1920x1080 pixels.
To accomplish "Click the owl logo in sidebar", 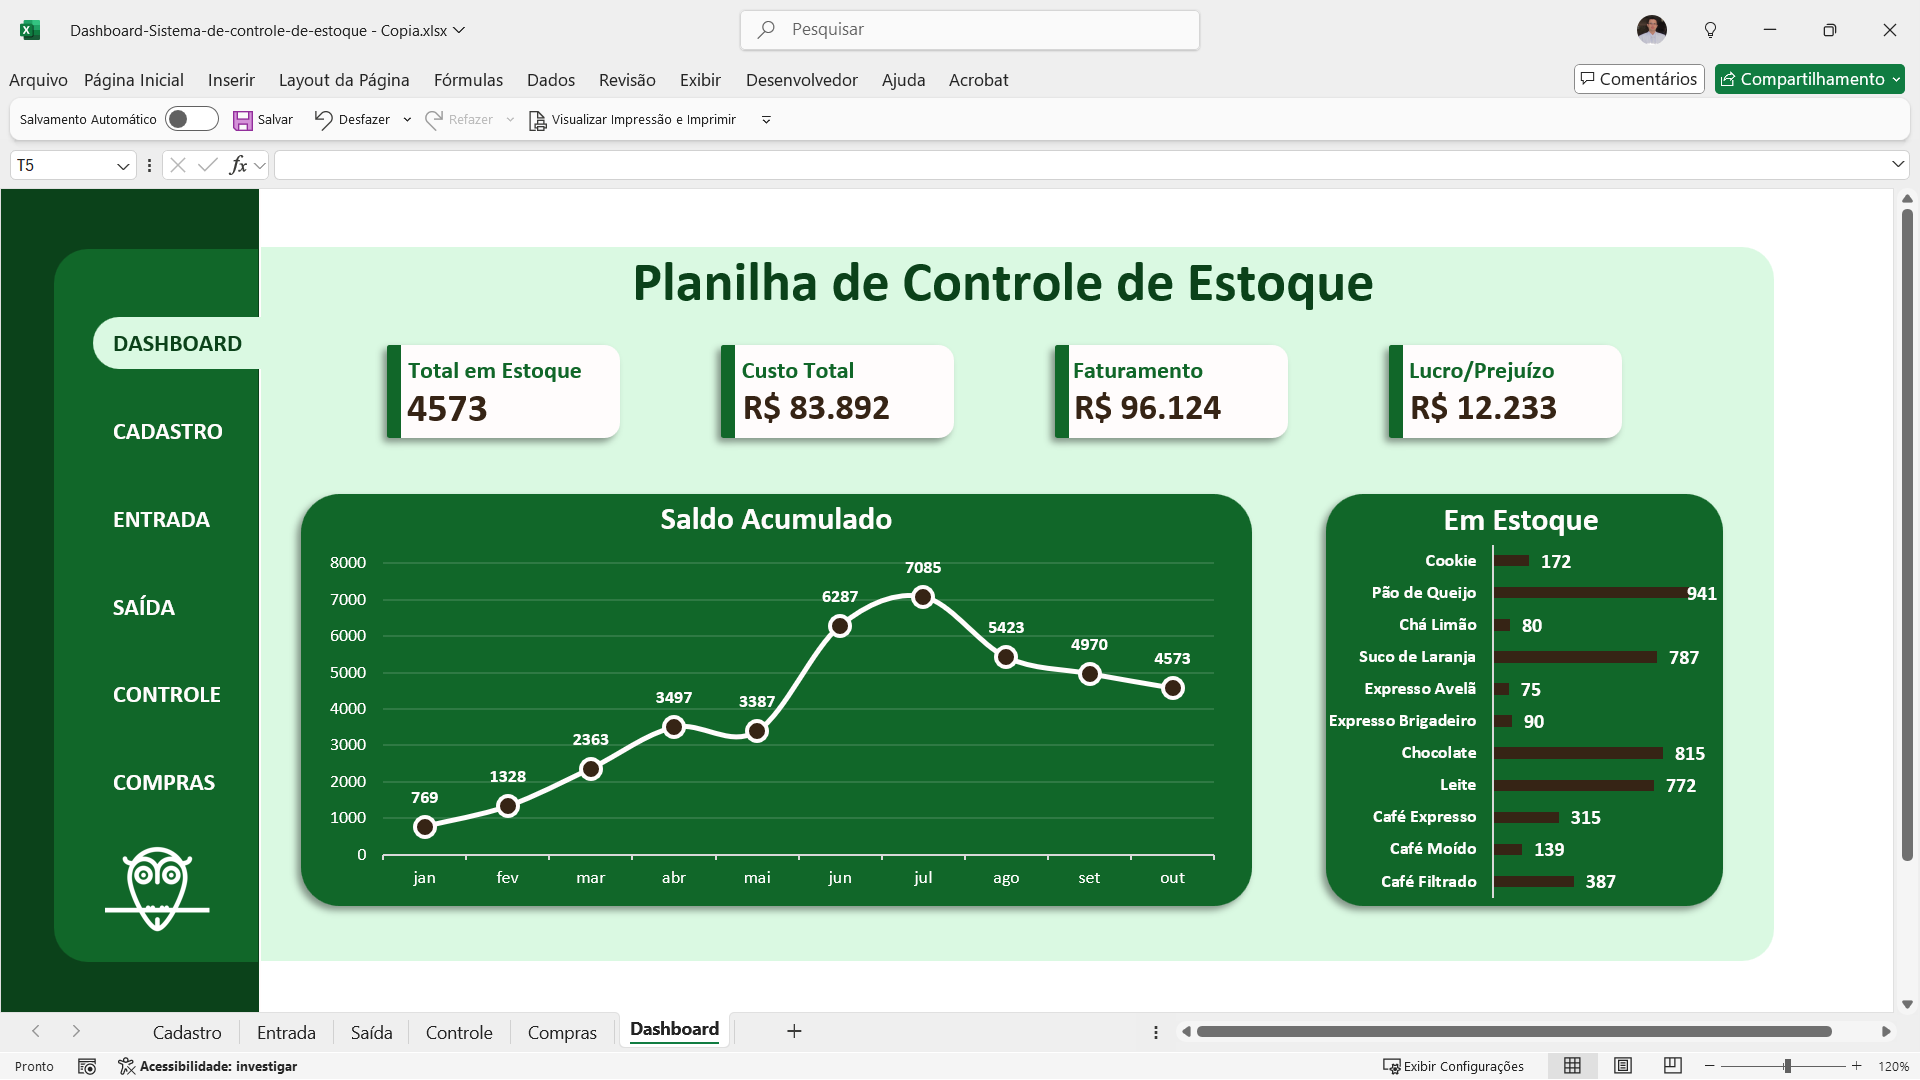I will point(157,888).
